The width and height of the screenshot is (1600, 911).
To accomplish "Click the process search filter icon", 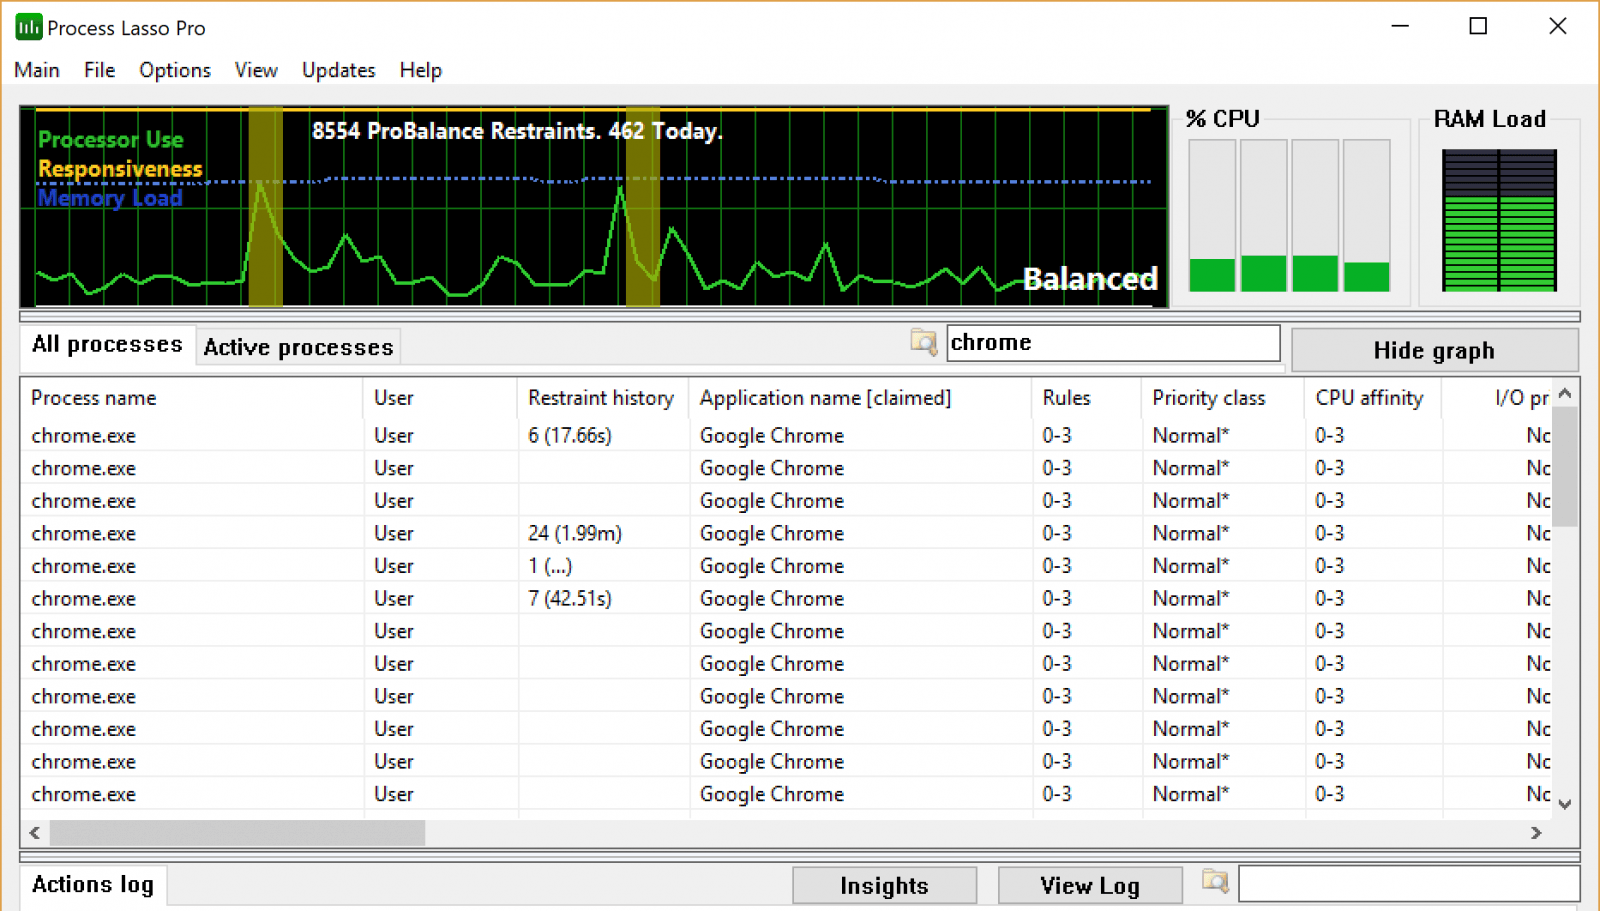I will pyautogui.click(x=923, y=343).
